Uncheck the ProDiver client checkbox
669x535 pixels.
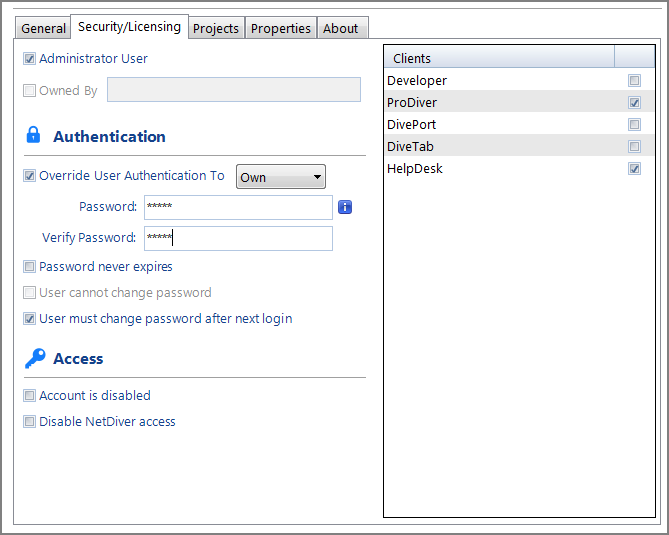click(634, 103)
